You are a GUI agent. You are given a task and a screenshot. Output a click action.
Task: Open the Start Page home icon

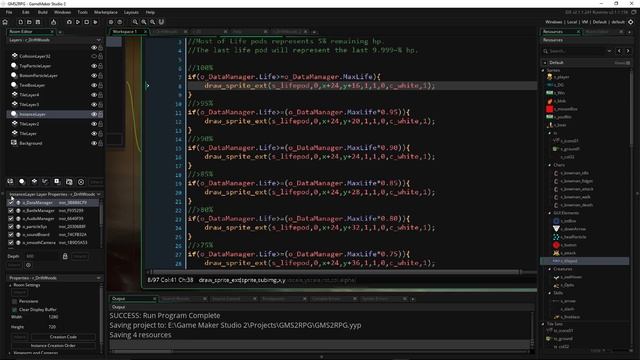[x=5, y=22]
